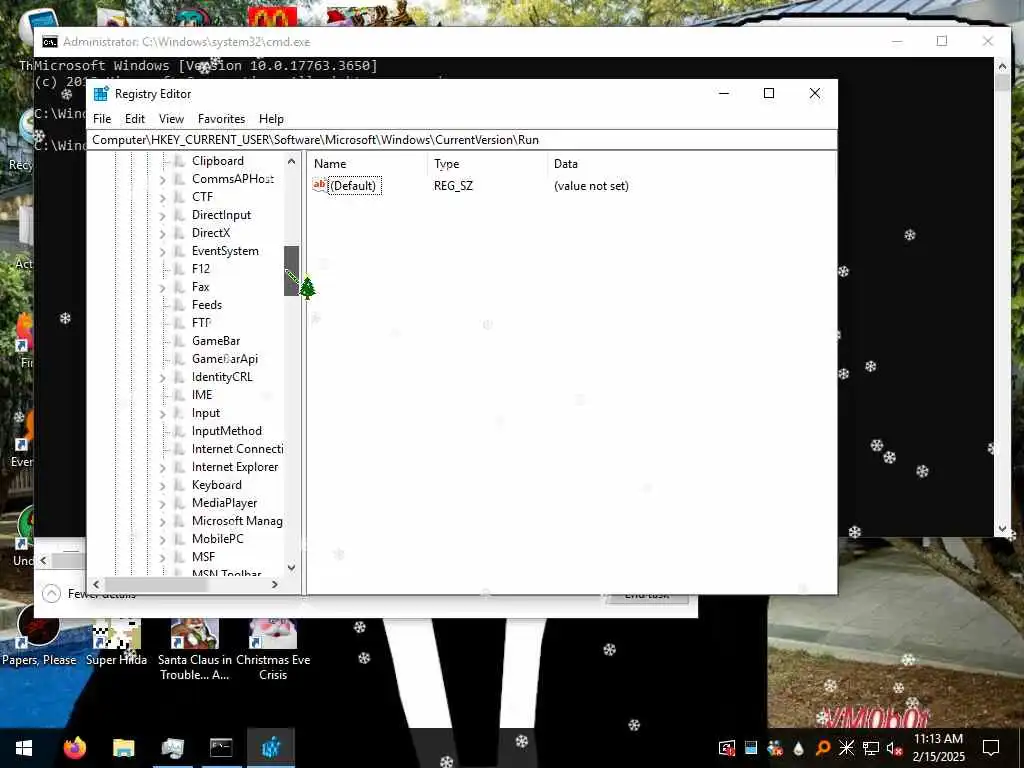Collapse Task Manager with Fewer details arrow
Viewport: 1024px width, 768px height.
click(51, 593)
